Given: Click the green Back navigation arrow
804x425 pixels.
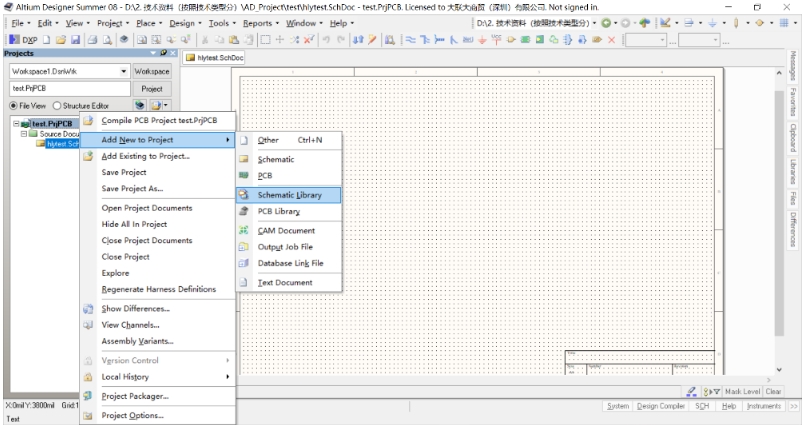Looking at the screenshot, I should pyautogui.click(x=606, y=23).
